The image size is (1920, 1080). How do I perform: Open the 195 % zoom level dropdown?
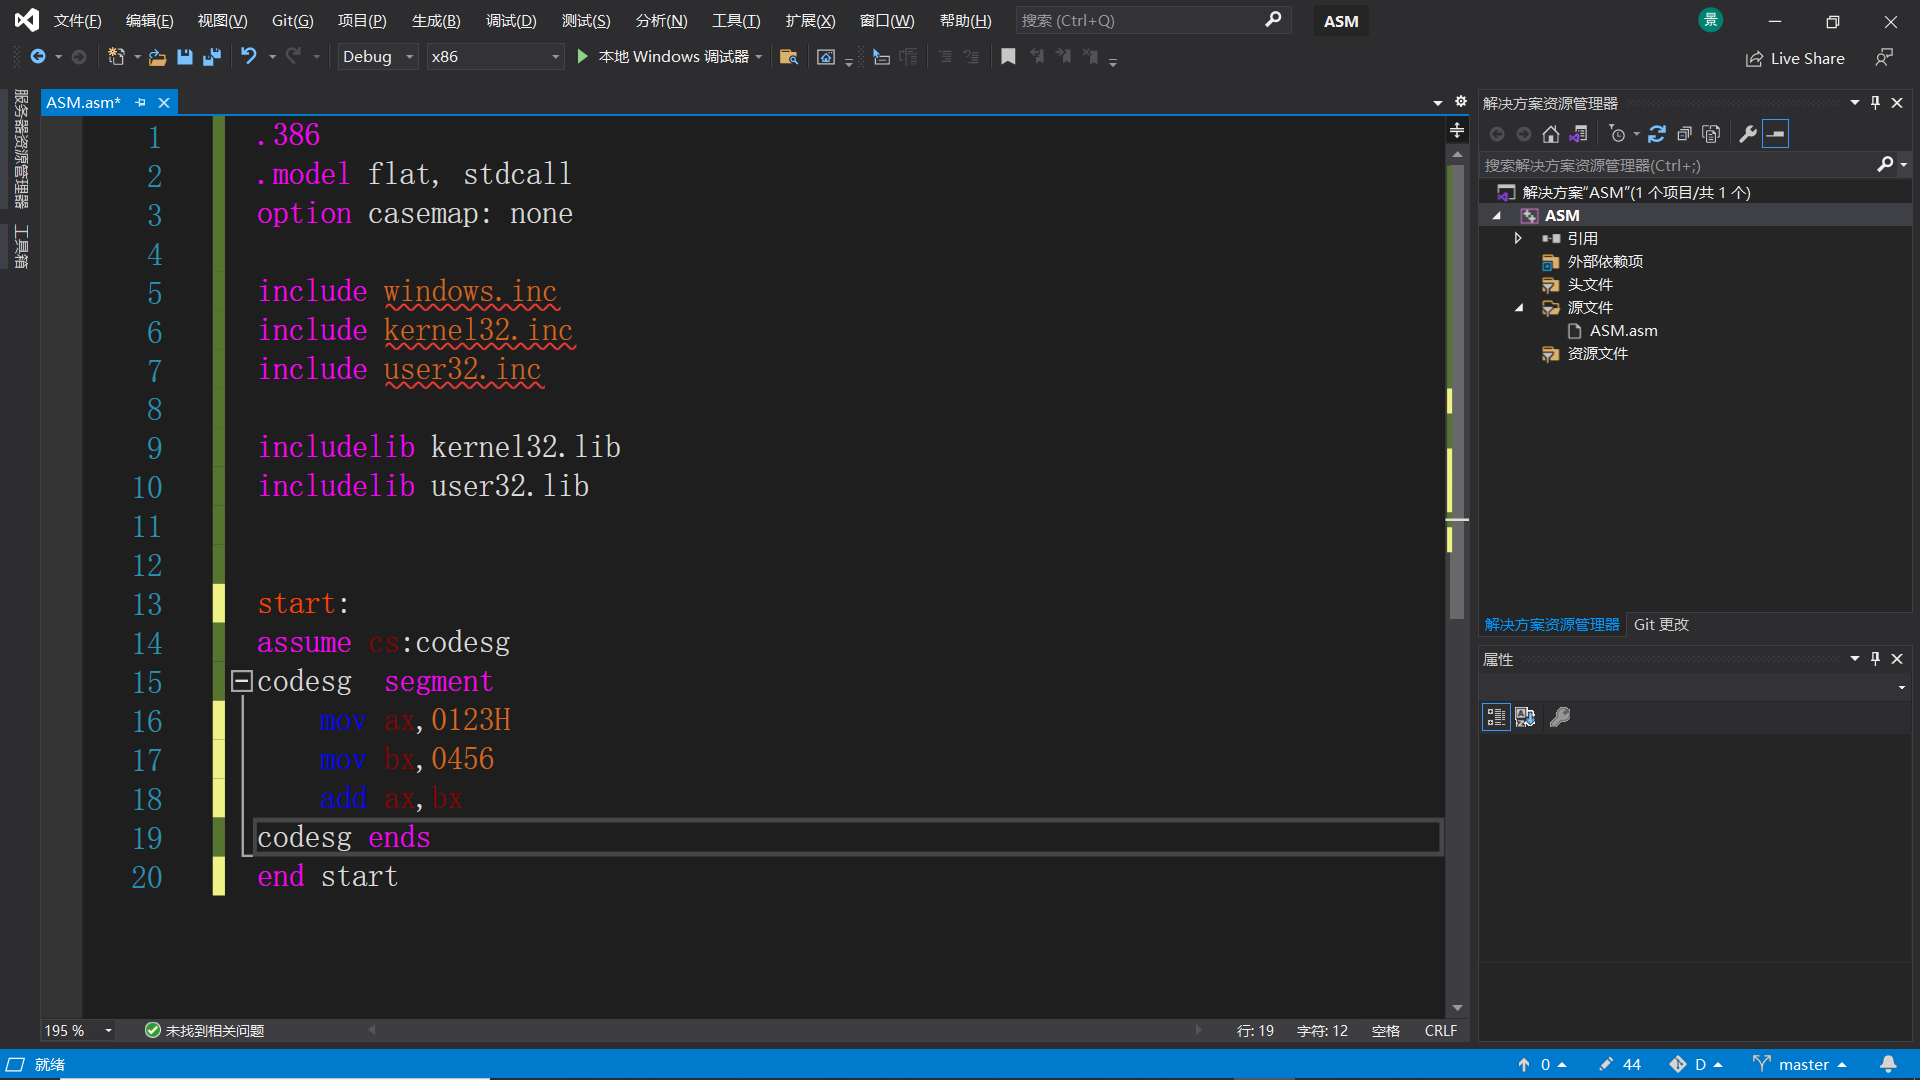(x=108, y=1030)
